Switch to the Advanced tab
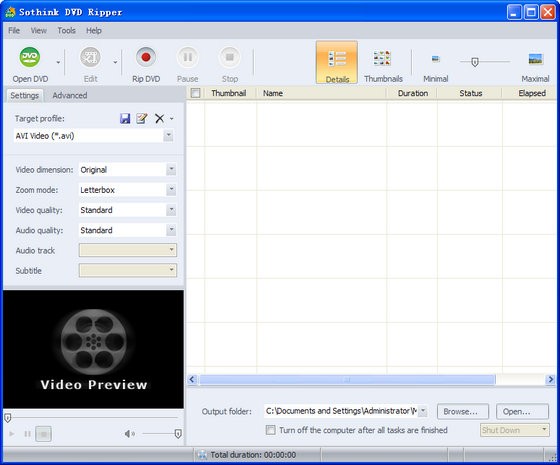The height and width of the screenshot is (465, 560). pyautogui.click(x=70, y=96)
